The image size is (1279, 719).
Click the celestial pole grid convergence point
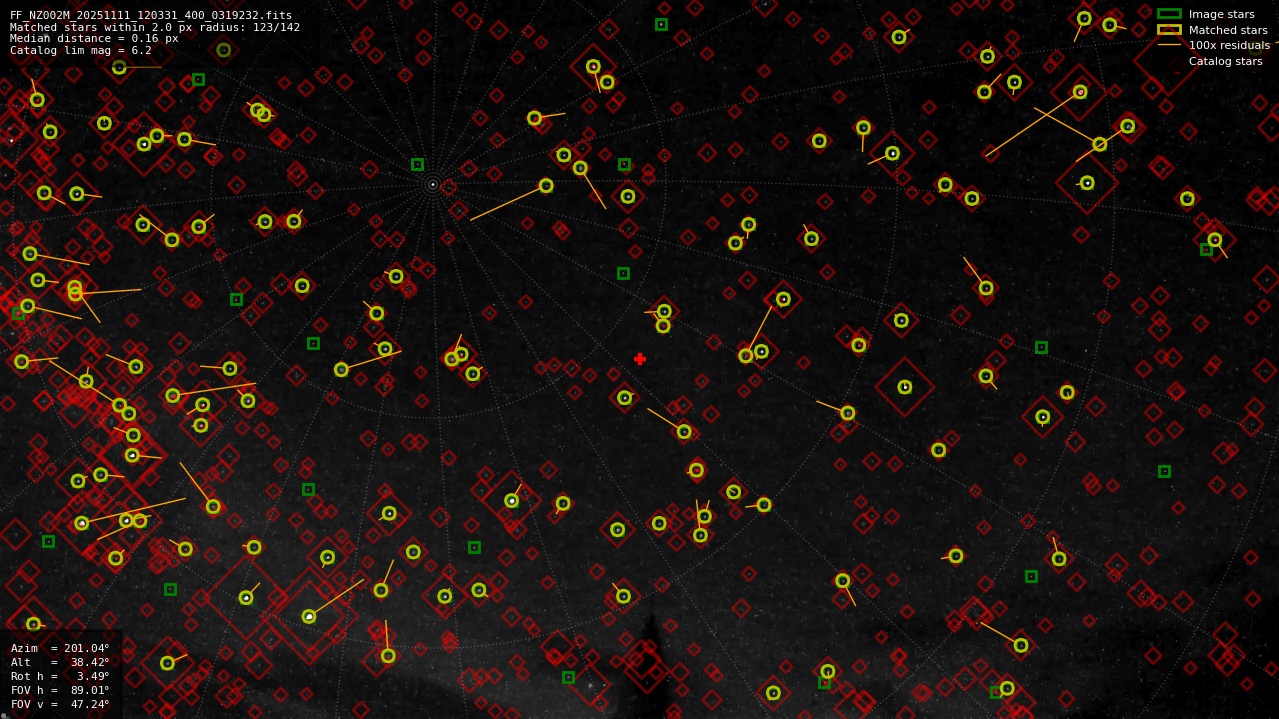click(433, 184)
